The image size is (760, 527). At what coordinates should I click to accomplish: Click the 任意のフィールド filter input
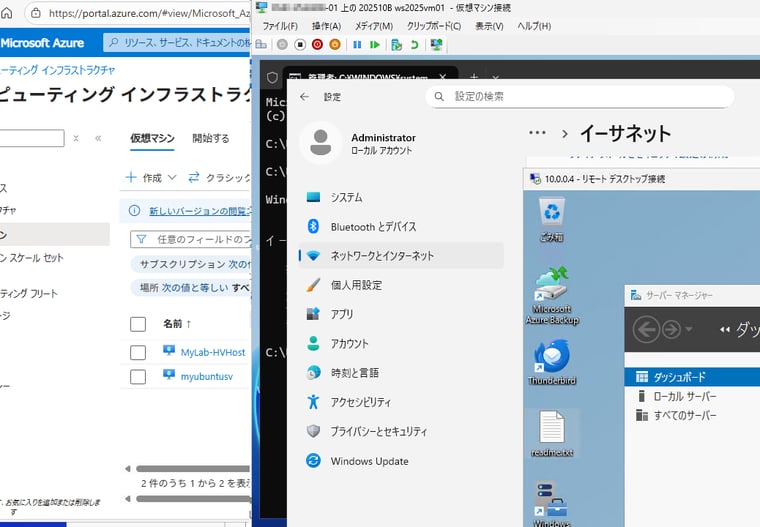[x=190, y=239]
